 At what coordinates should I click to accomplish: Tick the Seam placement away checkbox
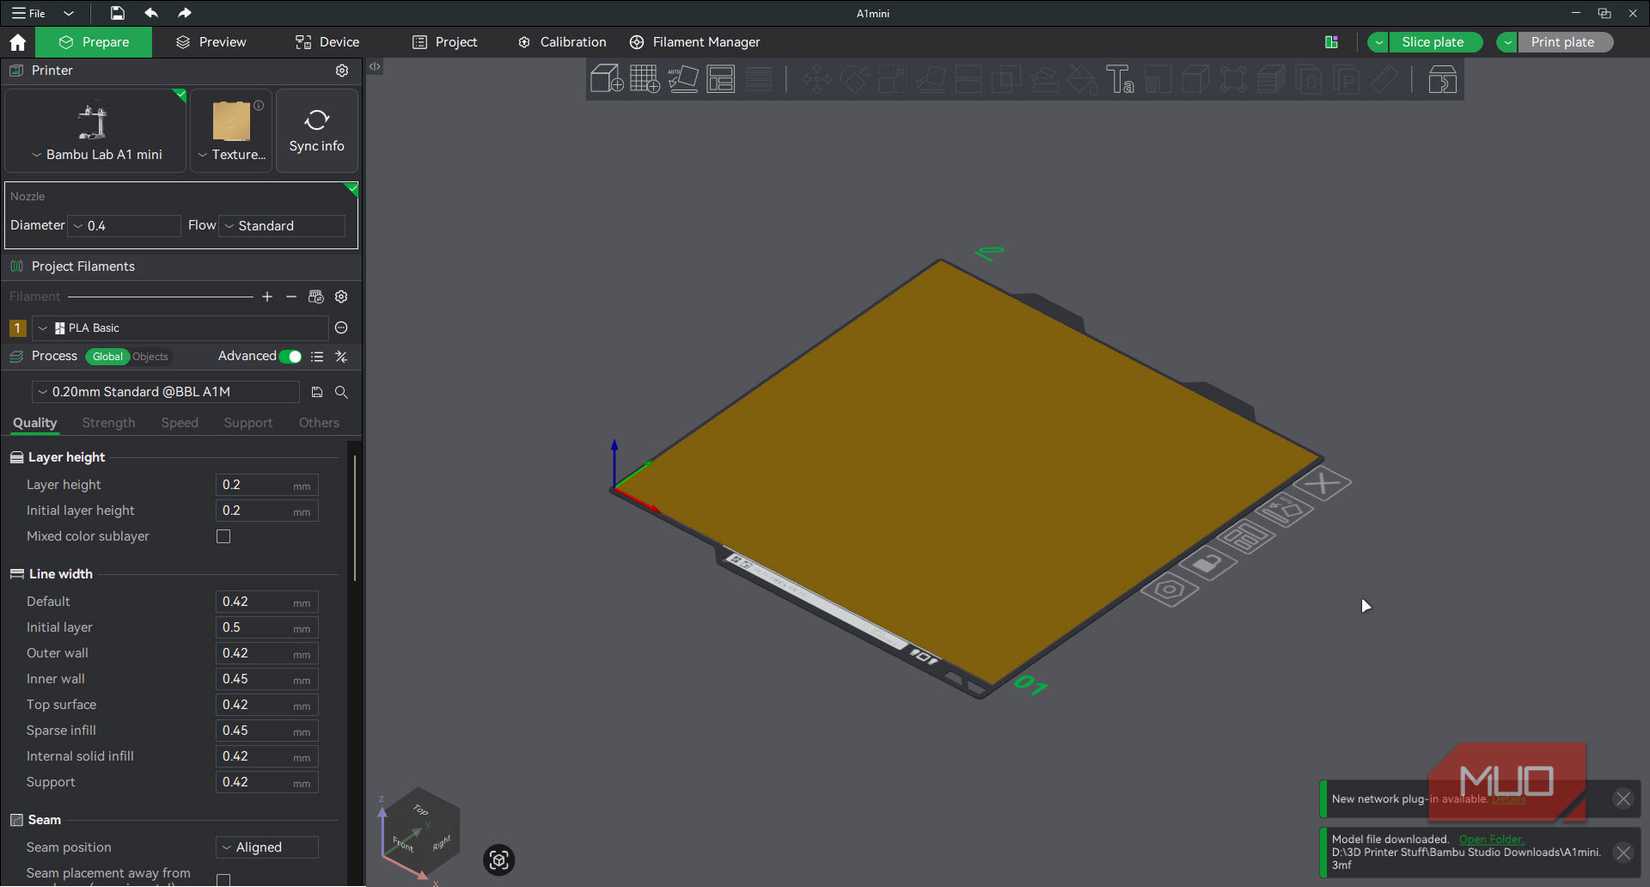coord(223,880)
